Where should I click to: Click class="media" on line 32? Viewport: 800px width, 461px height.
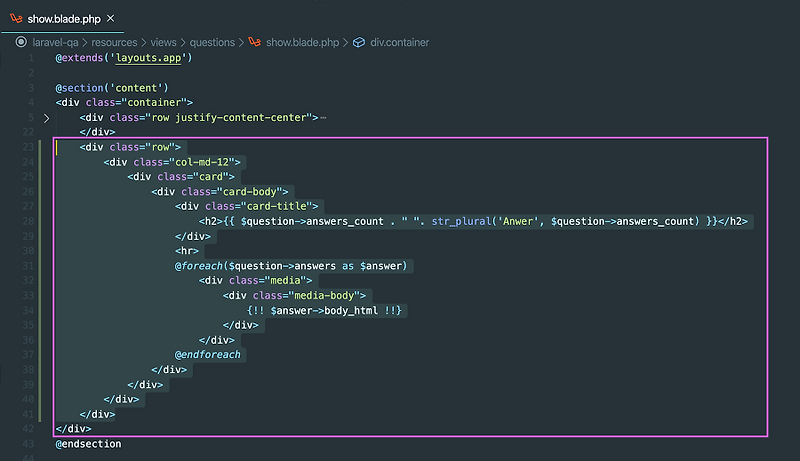[x=268, y=280]
